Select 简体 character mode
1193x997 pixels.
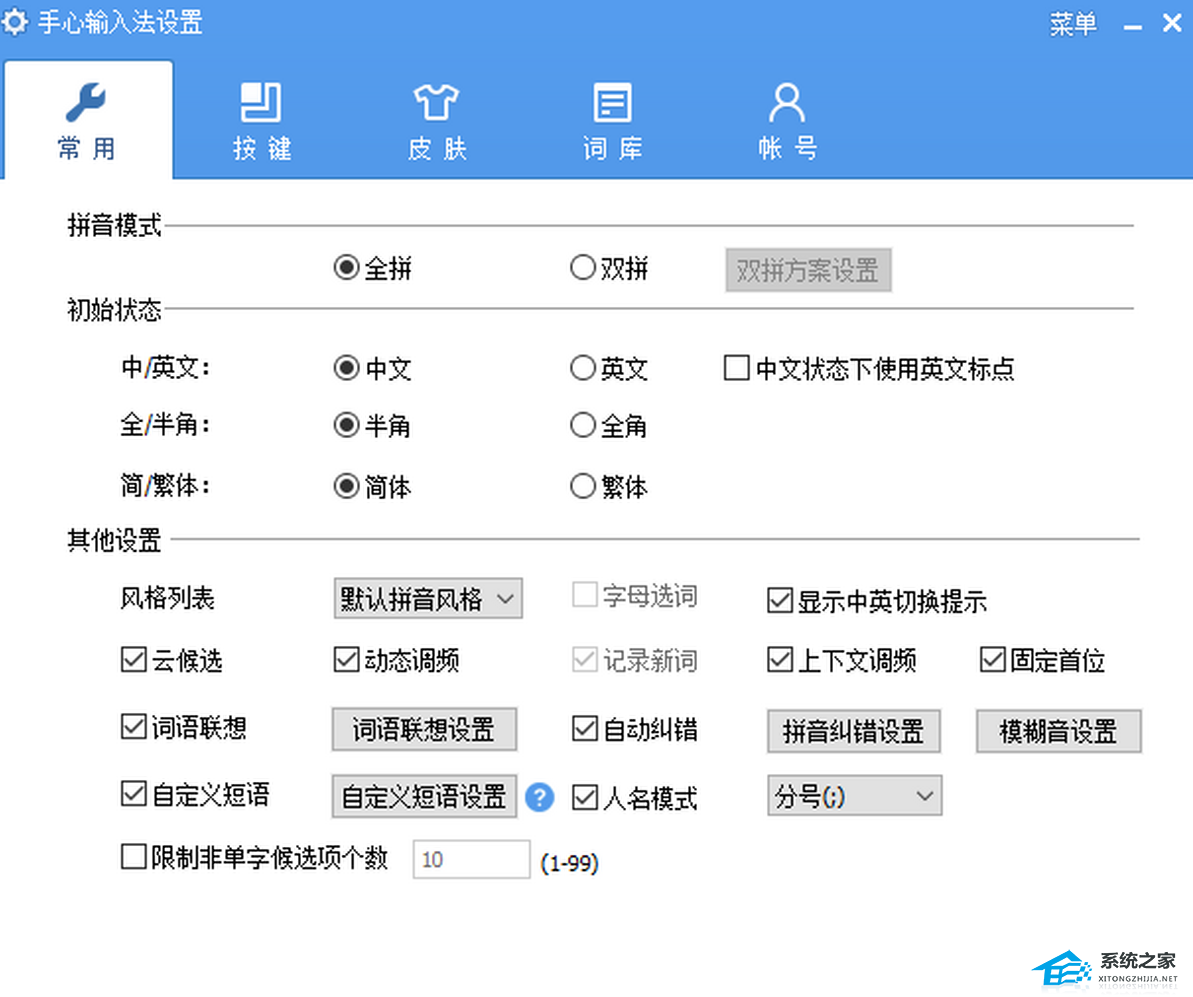tap(346, 486)
